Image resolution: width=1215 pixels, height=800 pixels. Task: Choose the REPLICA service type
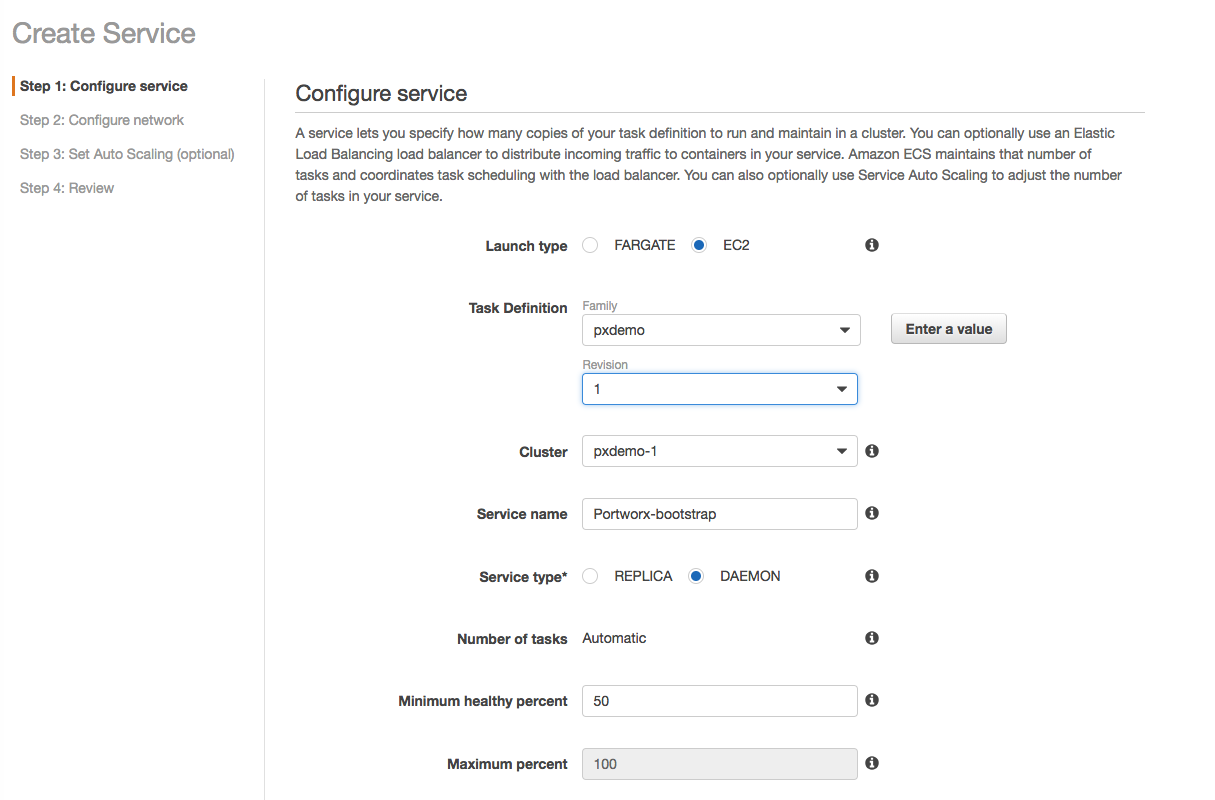click(x=590, y=576)
